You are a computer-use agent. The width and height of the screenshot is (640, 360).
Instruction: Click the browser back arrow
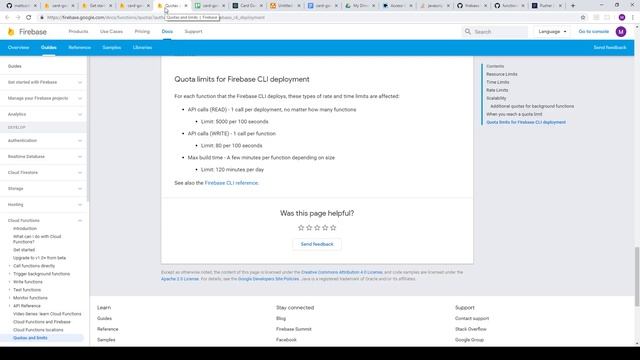pyautogui.click(x=7, y=18)
